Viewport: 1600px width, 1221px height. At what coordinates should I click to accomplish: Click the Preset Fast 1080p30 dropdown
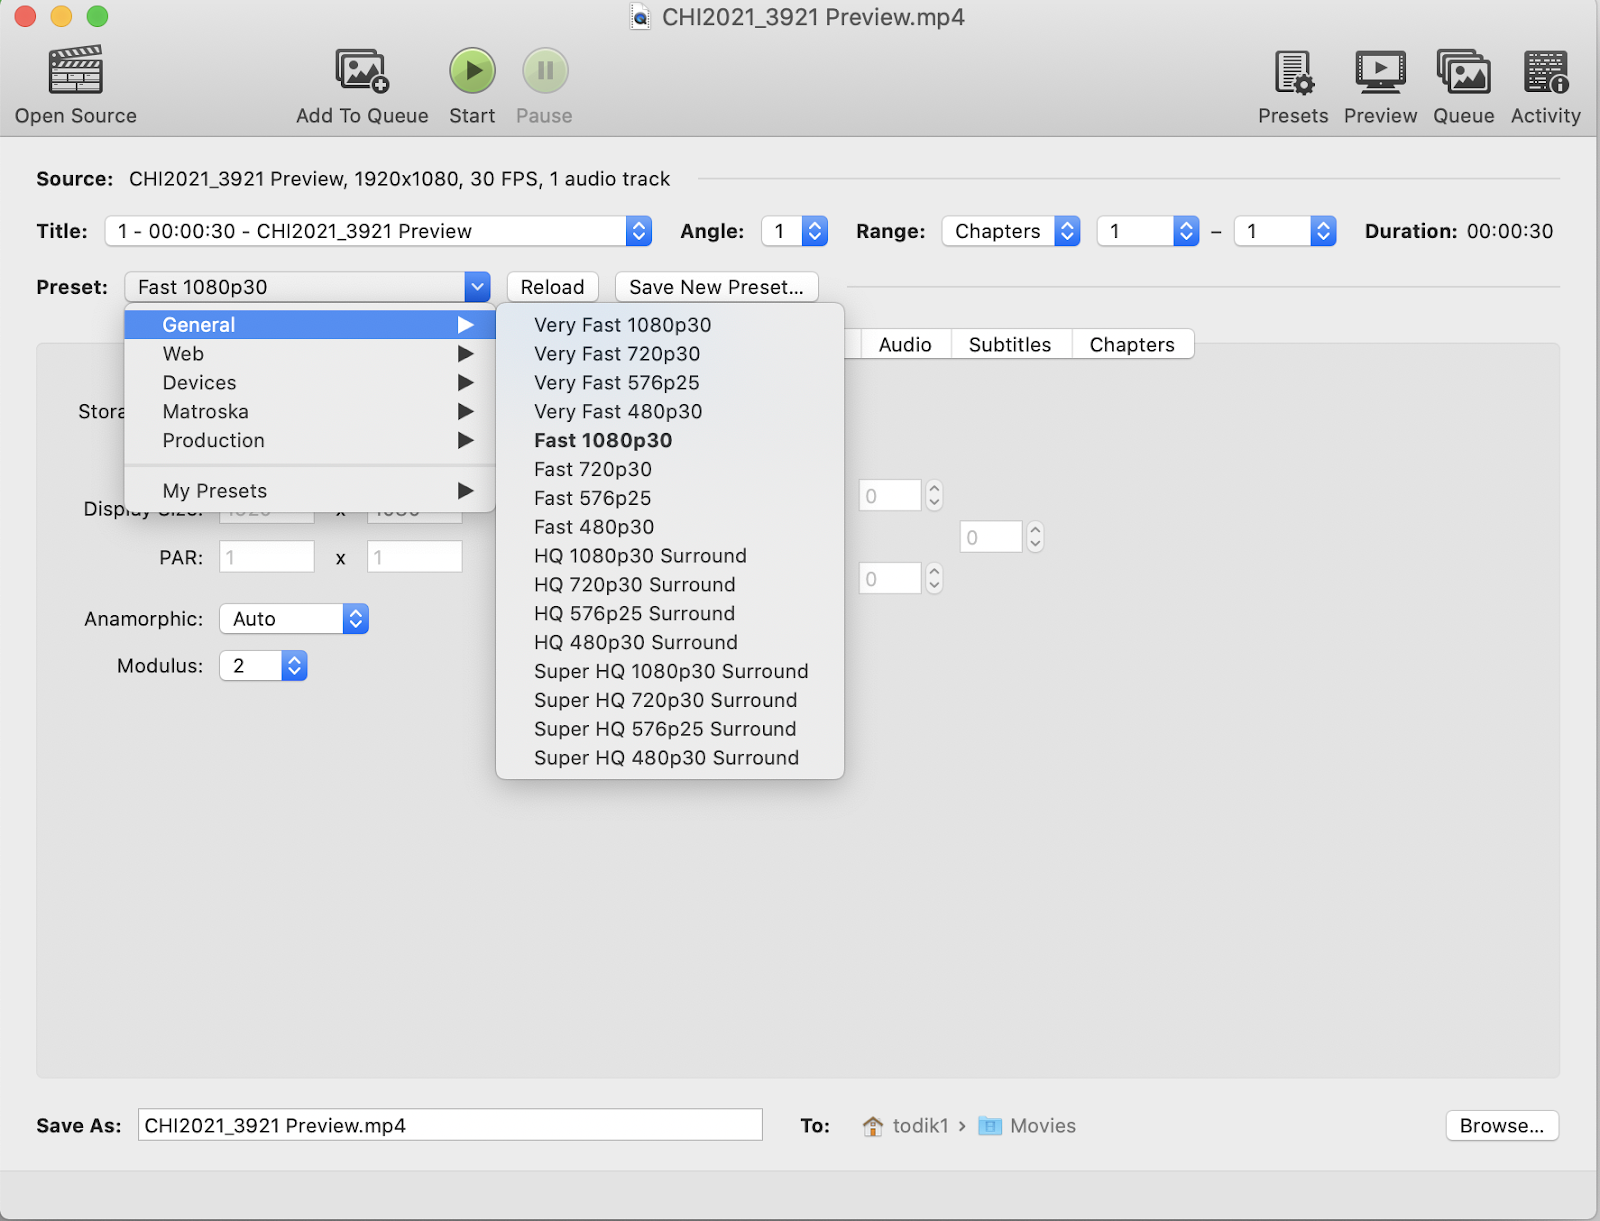(307, 287)
